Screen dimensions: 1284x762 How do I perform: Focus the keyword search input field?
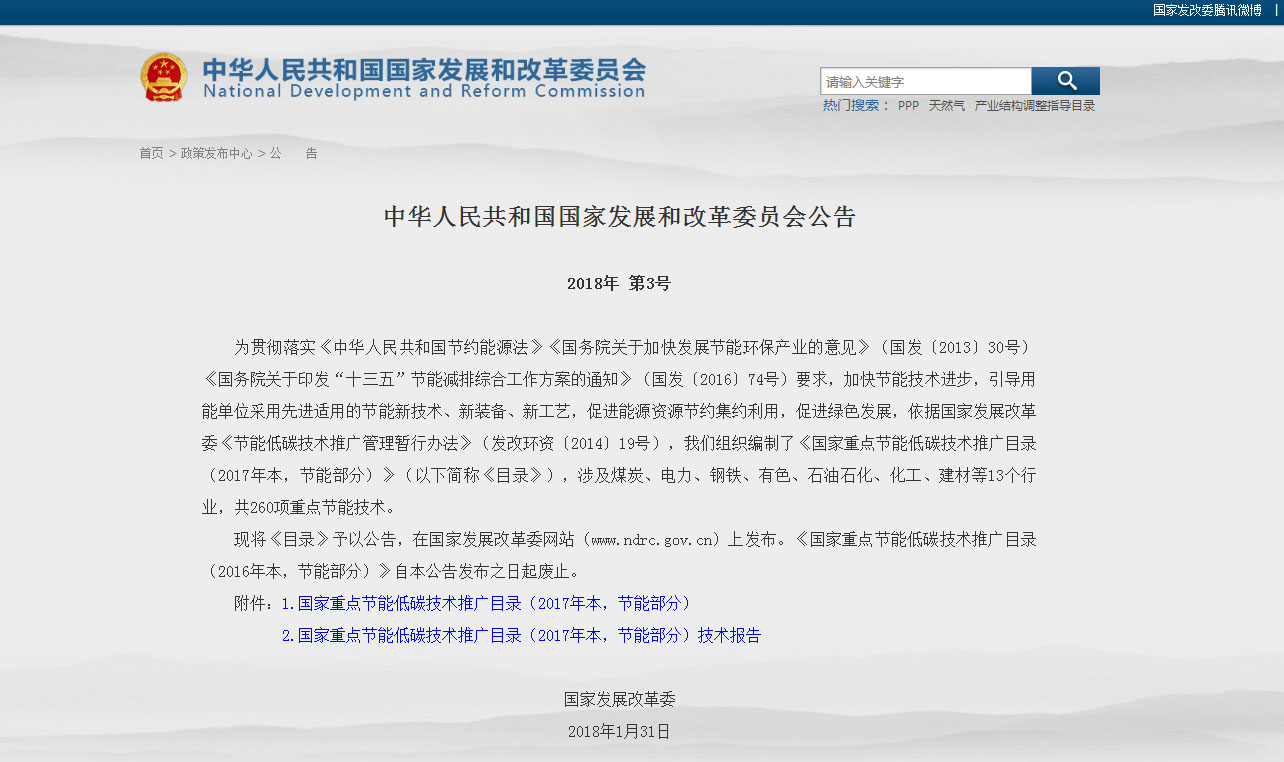click(x=925, y=82)
